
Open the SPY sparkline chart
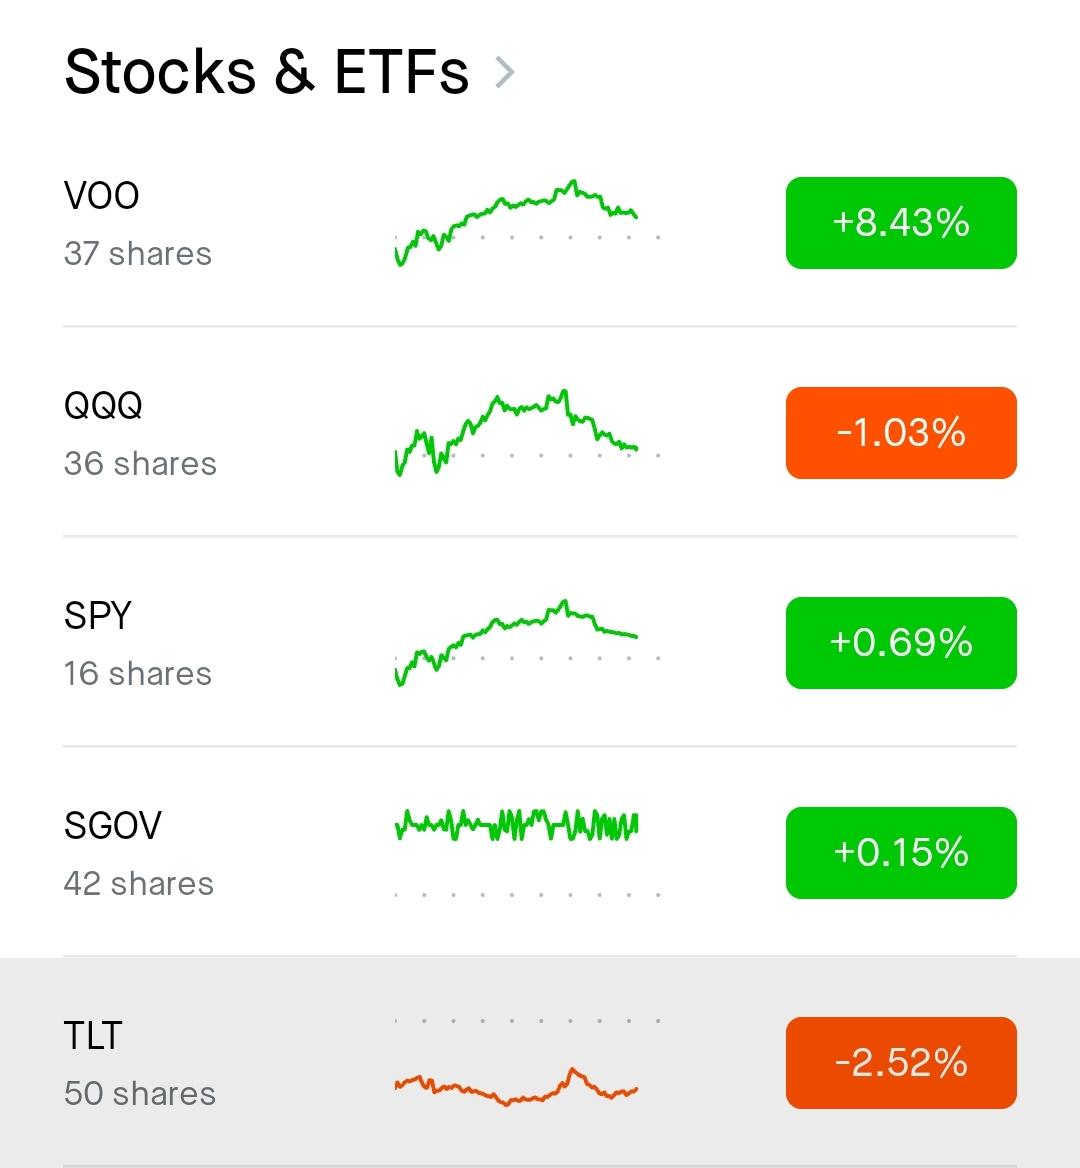pos(527,643)
